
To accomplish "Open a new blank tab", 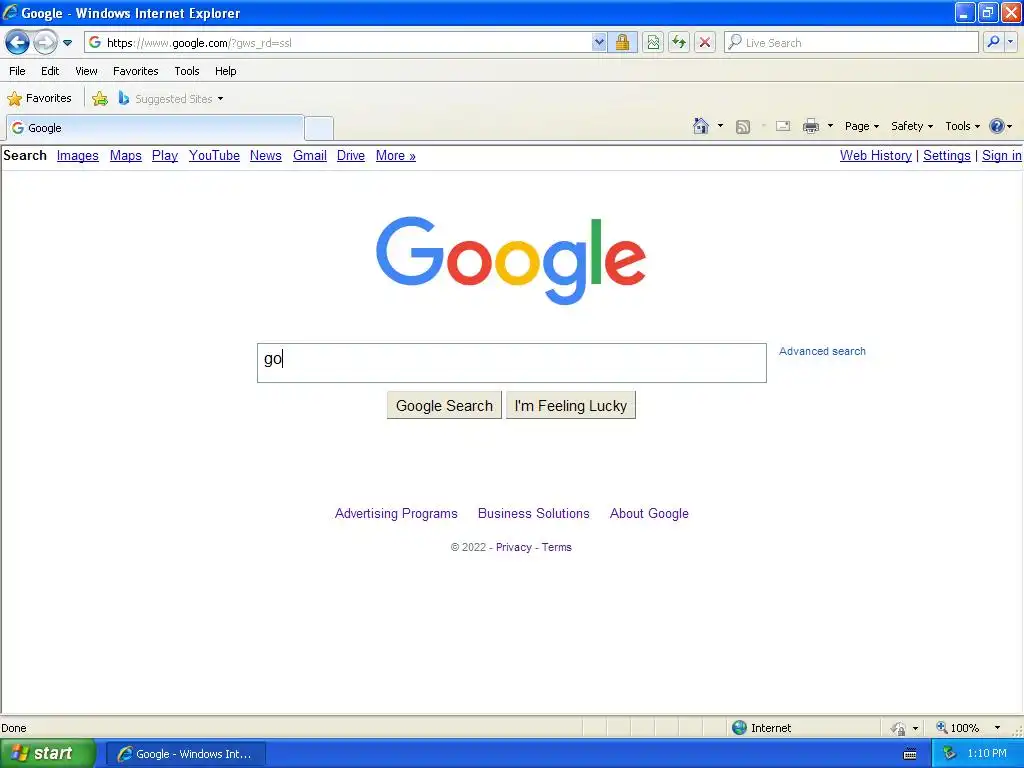I will [319, 128].
